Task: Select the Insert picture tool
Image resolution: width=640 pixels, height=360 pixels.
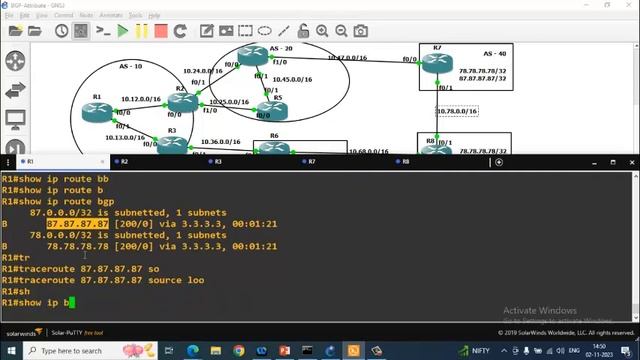Action: 226,31
